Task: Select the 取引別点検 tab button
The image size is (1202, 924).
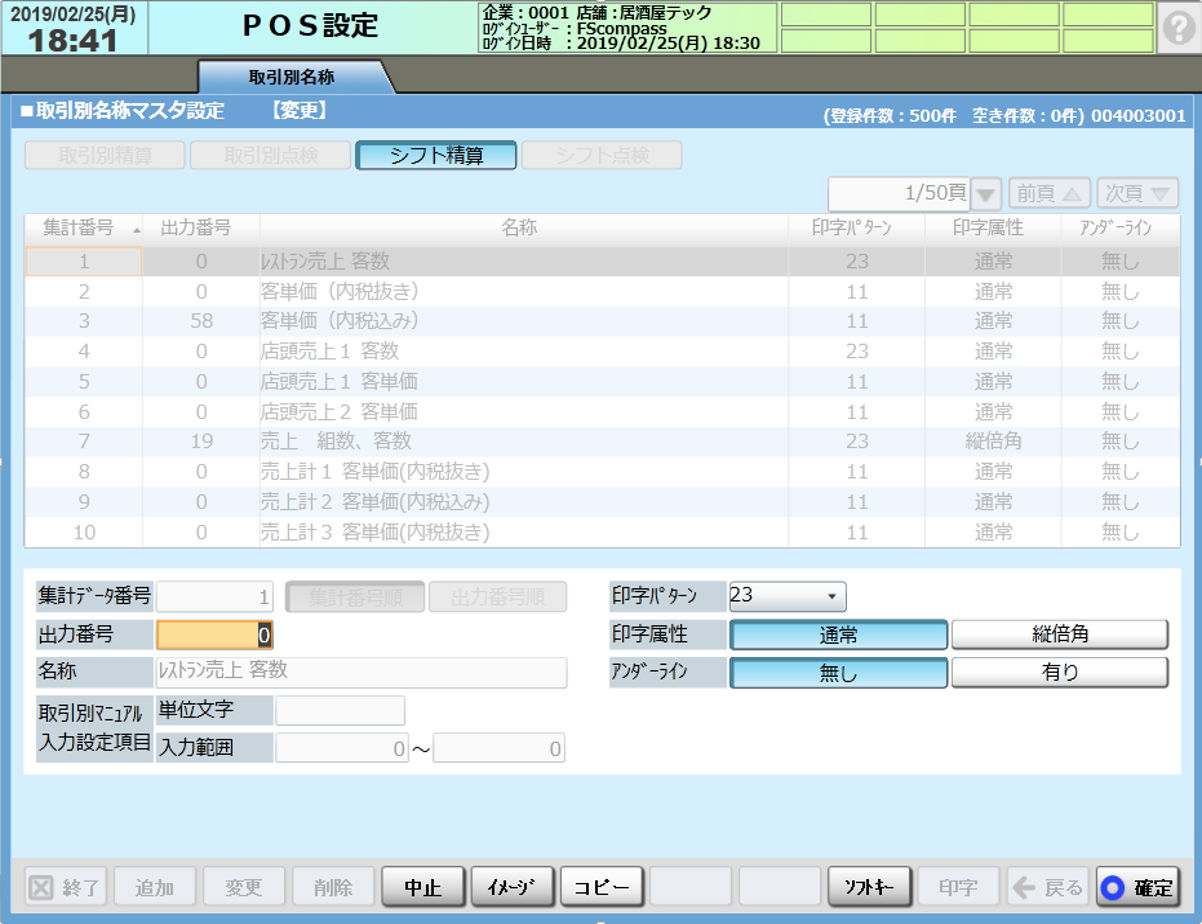Action: point(271,155)
